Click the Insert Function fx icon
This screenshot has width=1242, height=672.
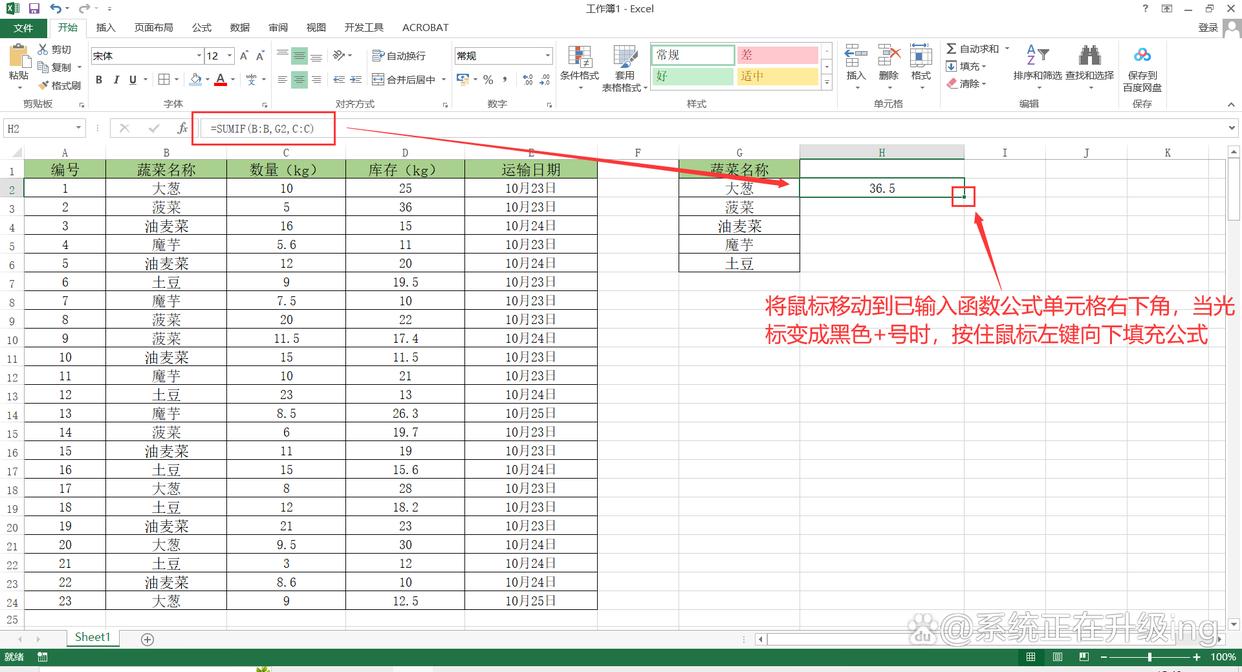tap(182, 128)
